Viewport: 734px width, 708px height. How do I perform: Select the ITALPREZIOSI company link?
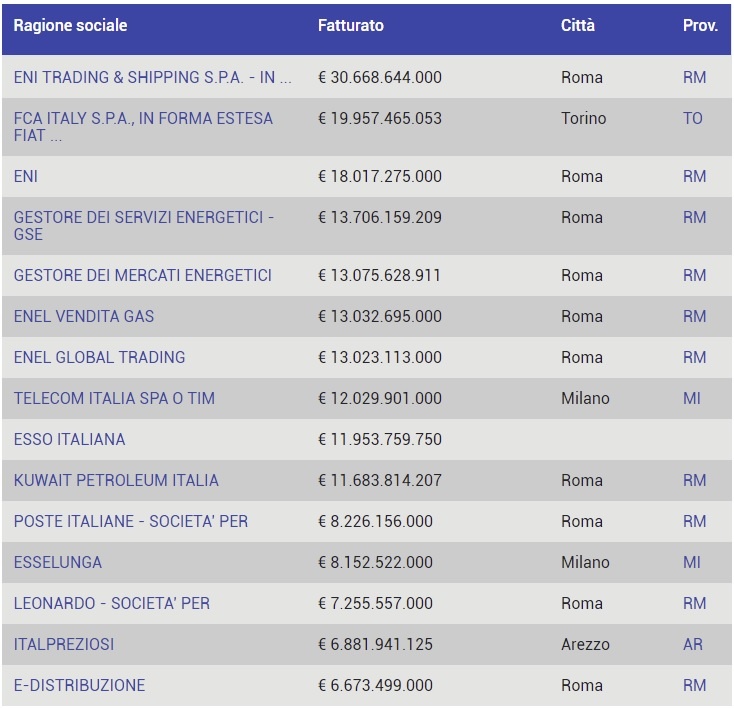[64, 644]
